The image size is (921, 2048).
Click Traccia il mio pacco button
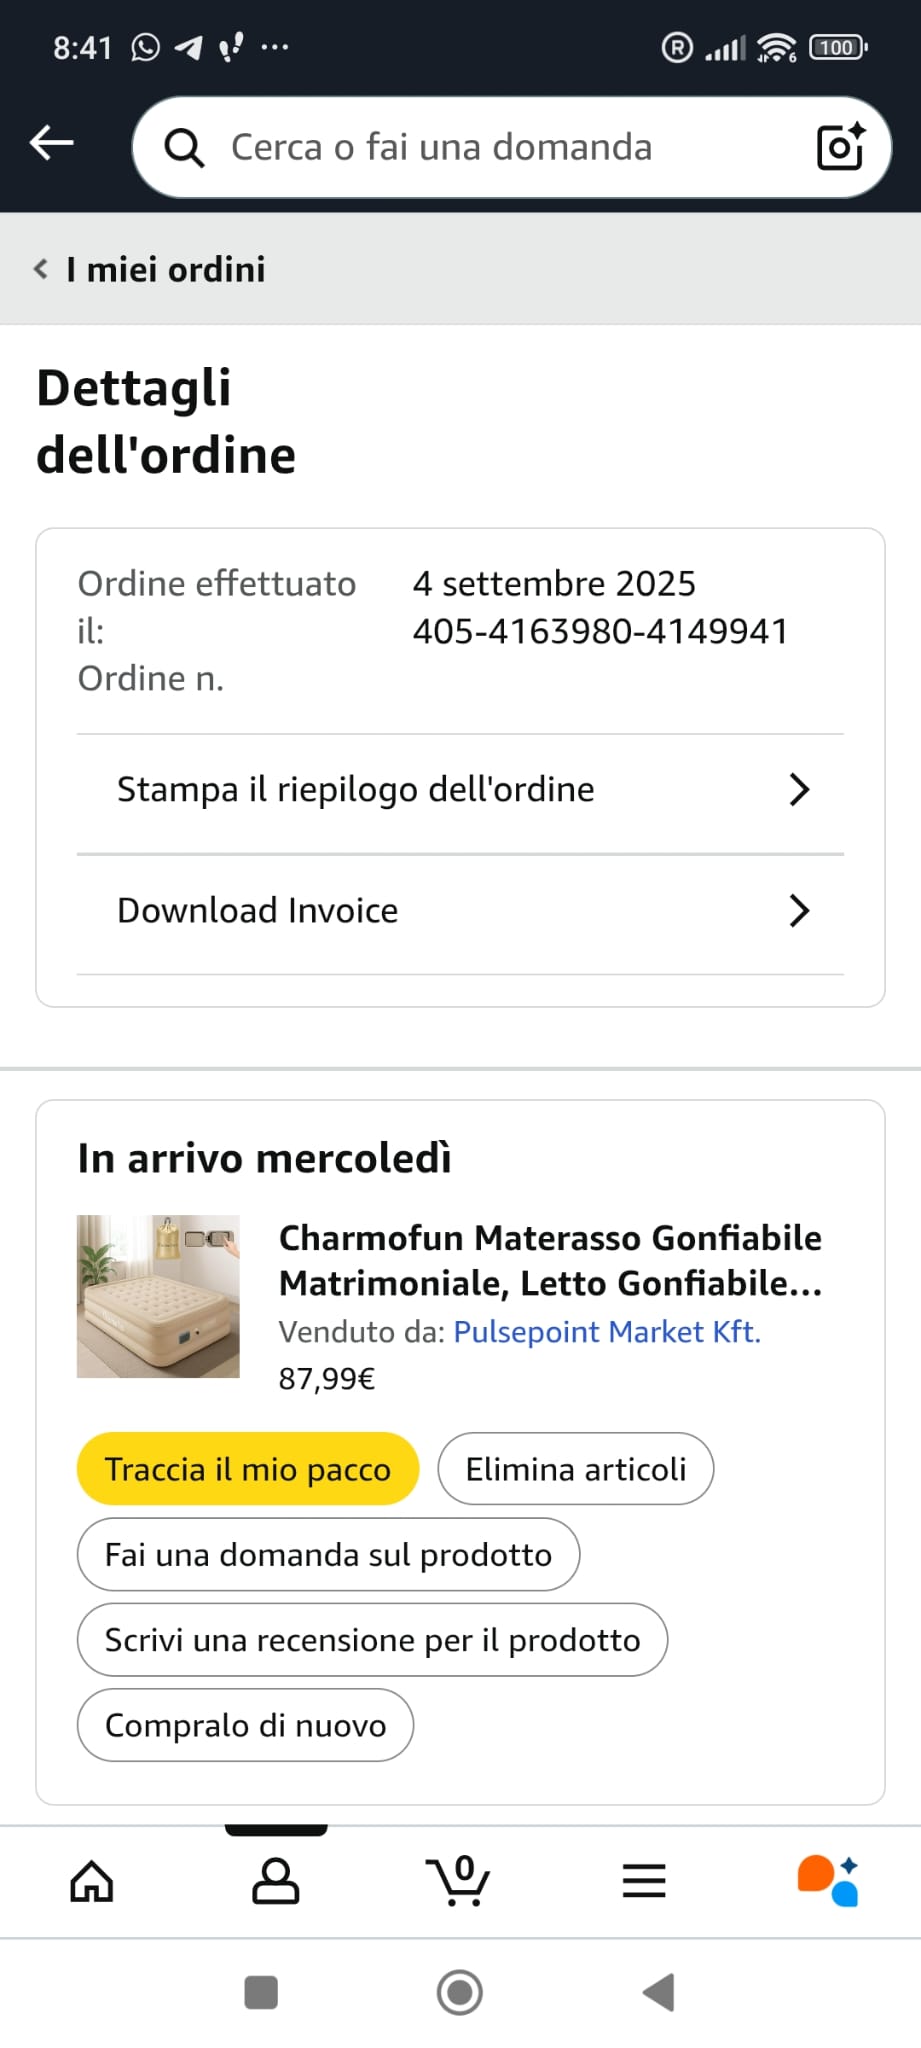coord(247,1469)
